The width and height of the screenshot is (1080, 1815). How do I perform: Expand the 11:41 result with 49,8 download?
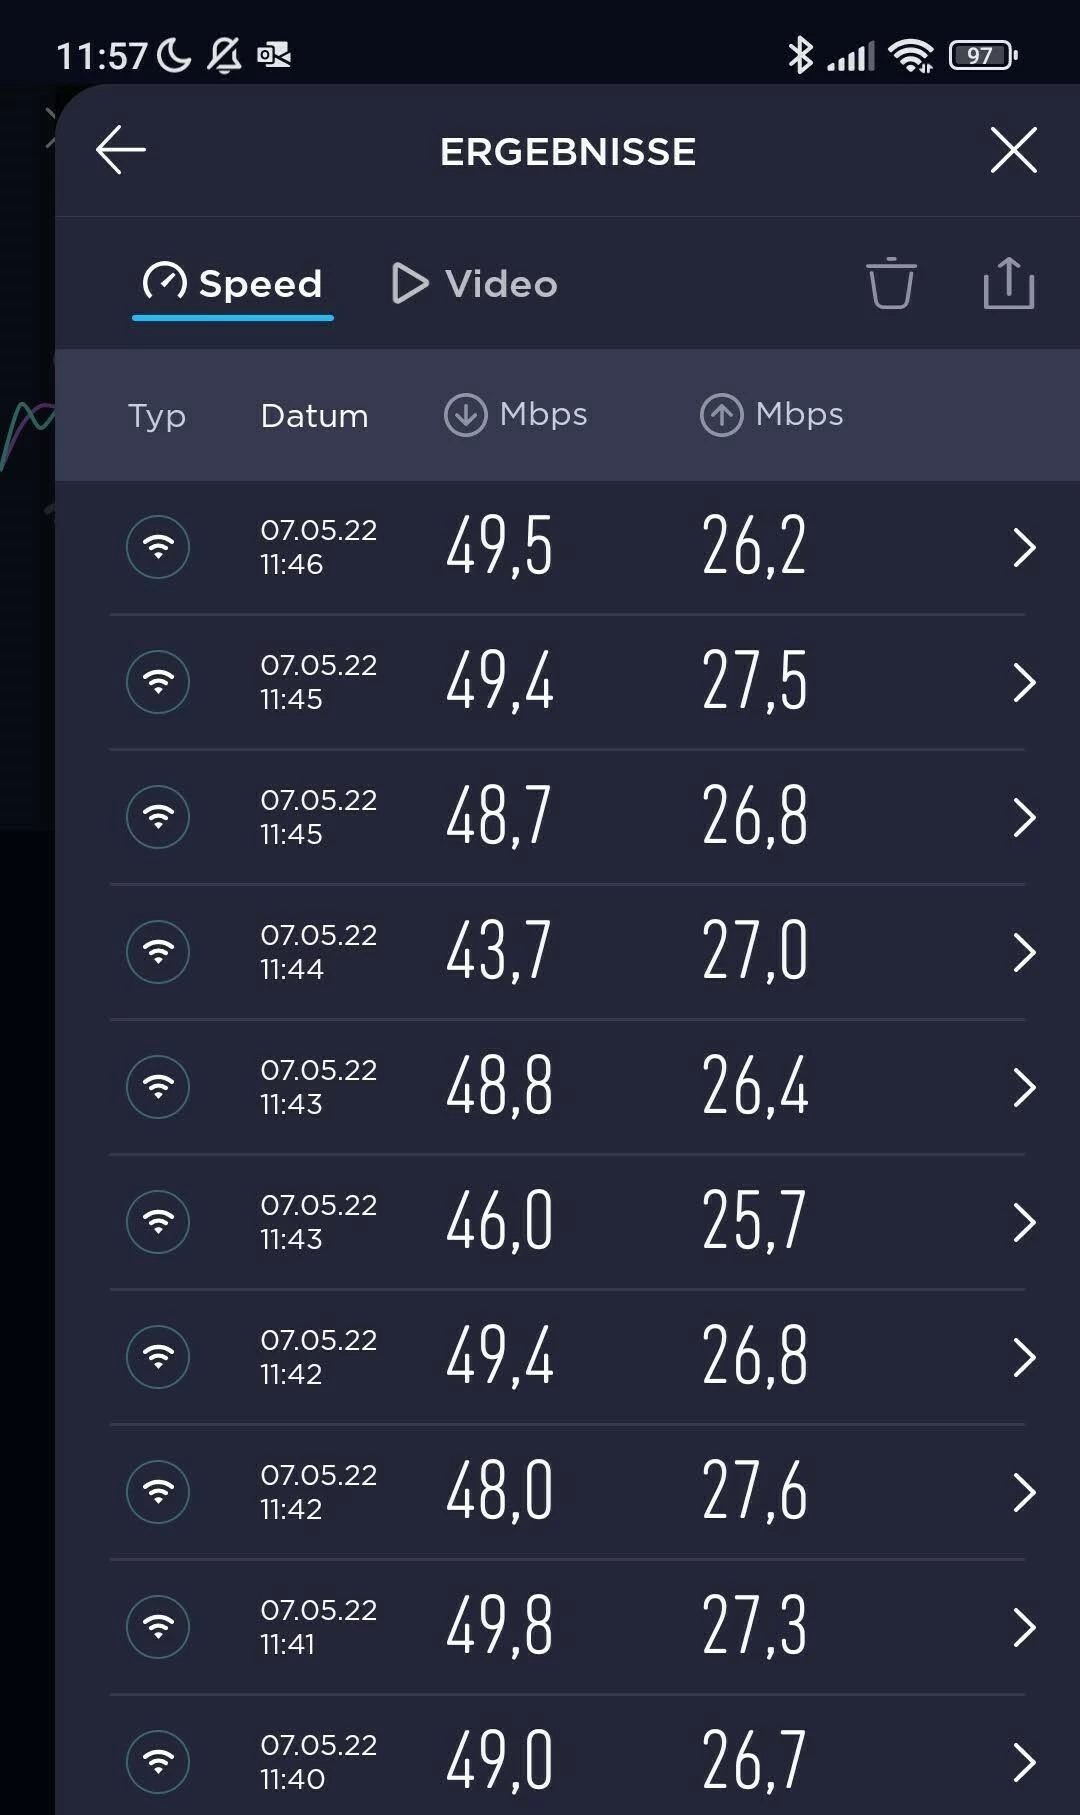[x=1023, y=1627]
